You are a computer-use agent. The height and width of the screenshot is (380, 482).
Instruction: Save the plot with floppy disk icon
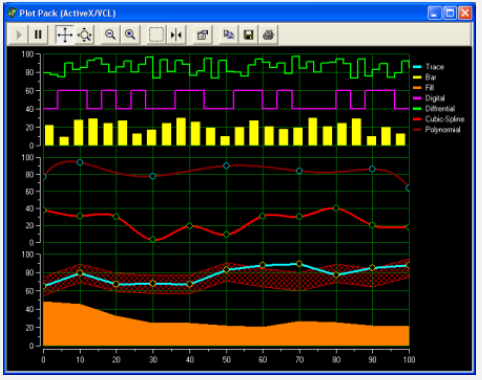tap(248, 35)
